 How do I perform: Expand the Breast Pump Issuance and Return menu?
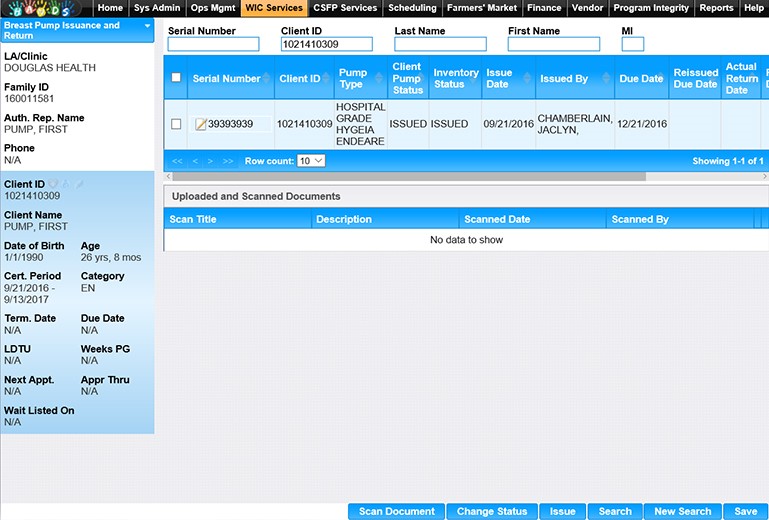(x=148, y=24)
